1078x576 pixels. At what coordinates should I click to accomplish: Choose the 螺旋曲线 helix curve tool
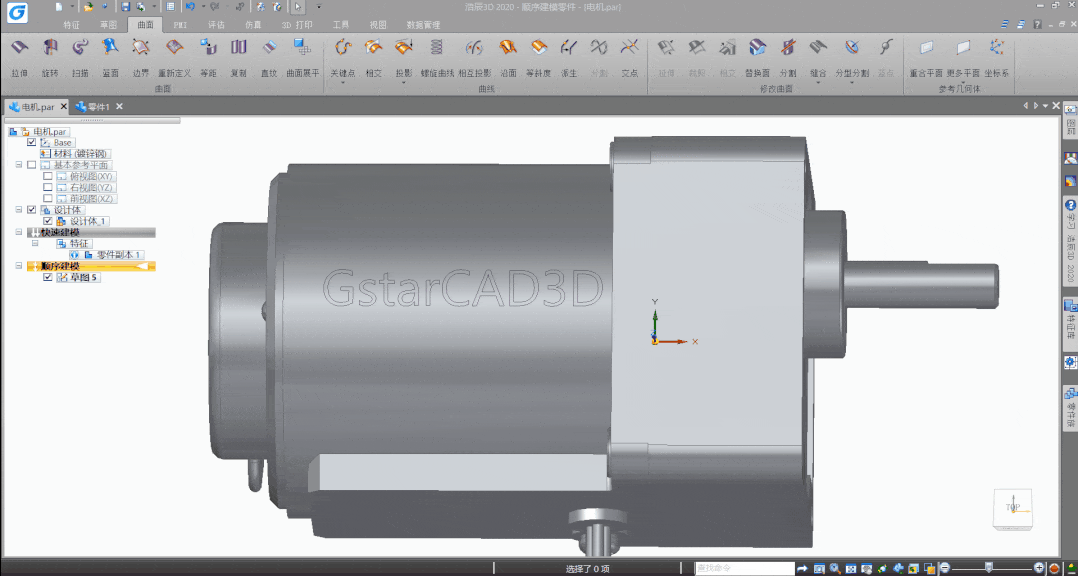pos(437,57)
